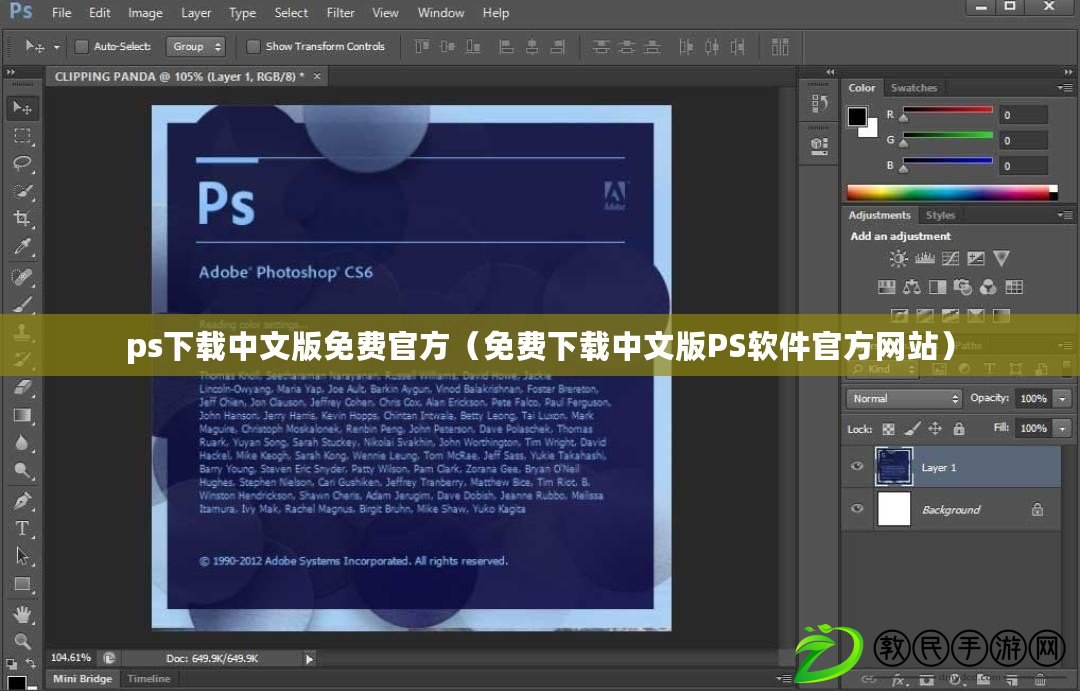1080x691 pixels.
Task: Add a Channel Mixer adjustment
Action: [988, 287]
